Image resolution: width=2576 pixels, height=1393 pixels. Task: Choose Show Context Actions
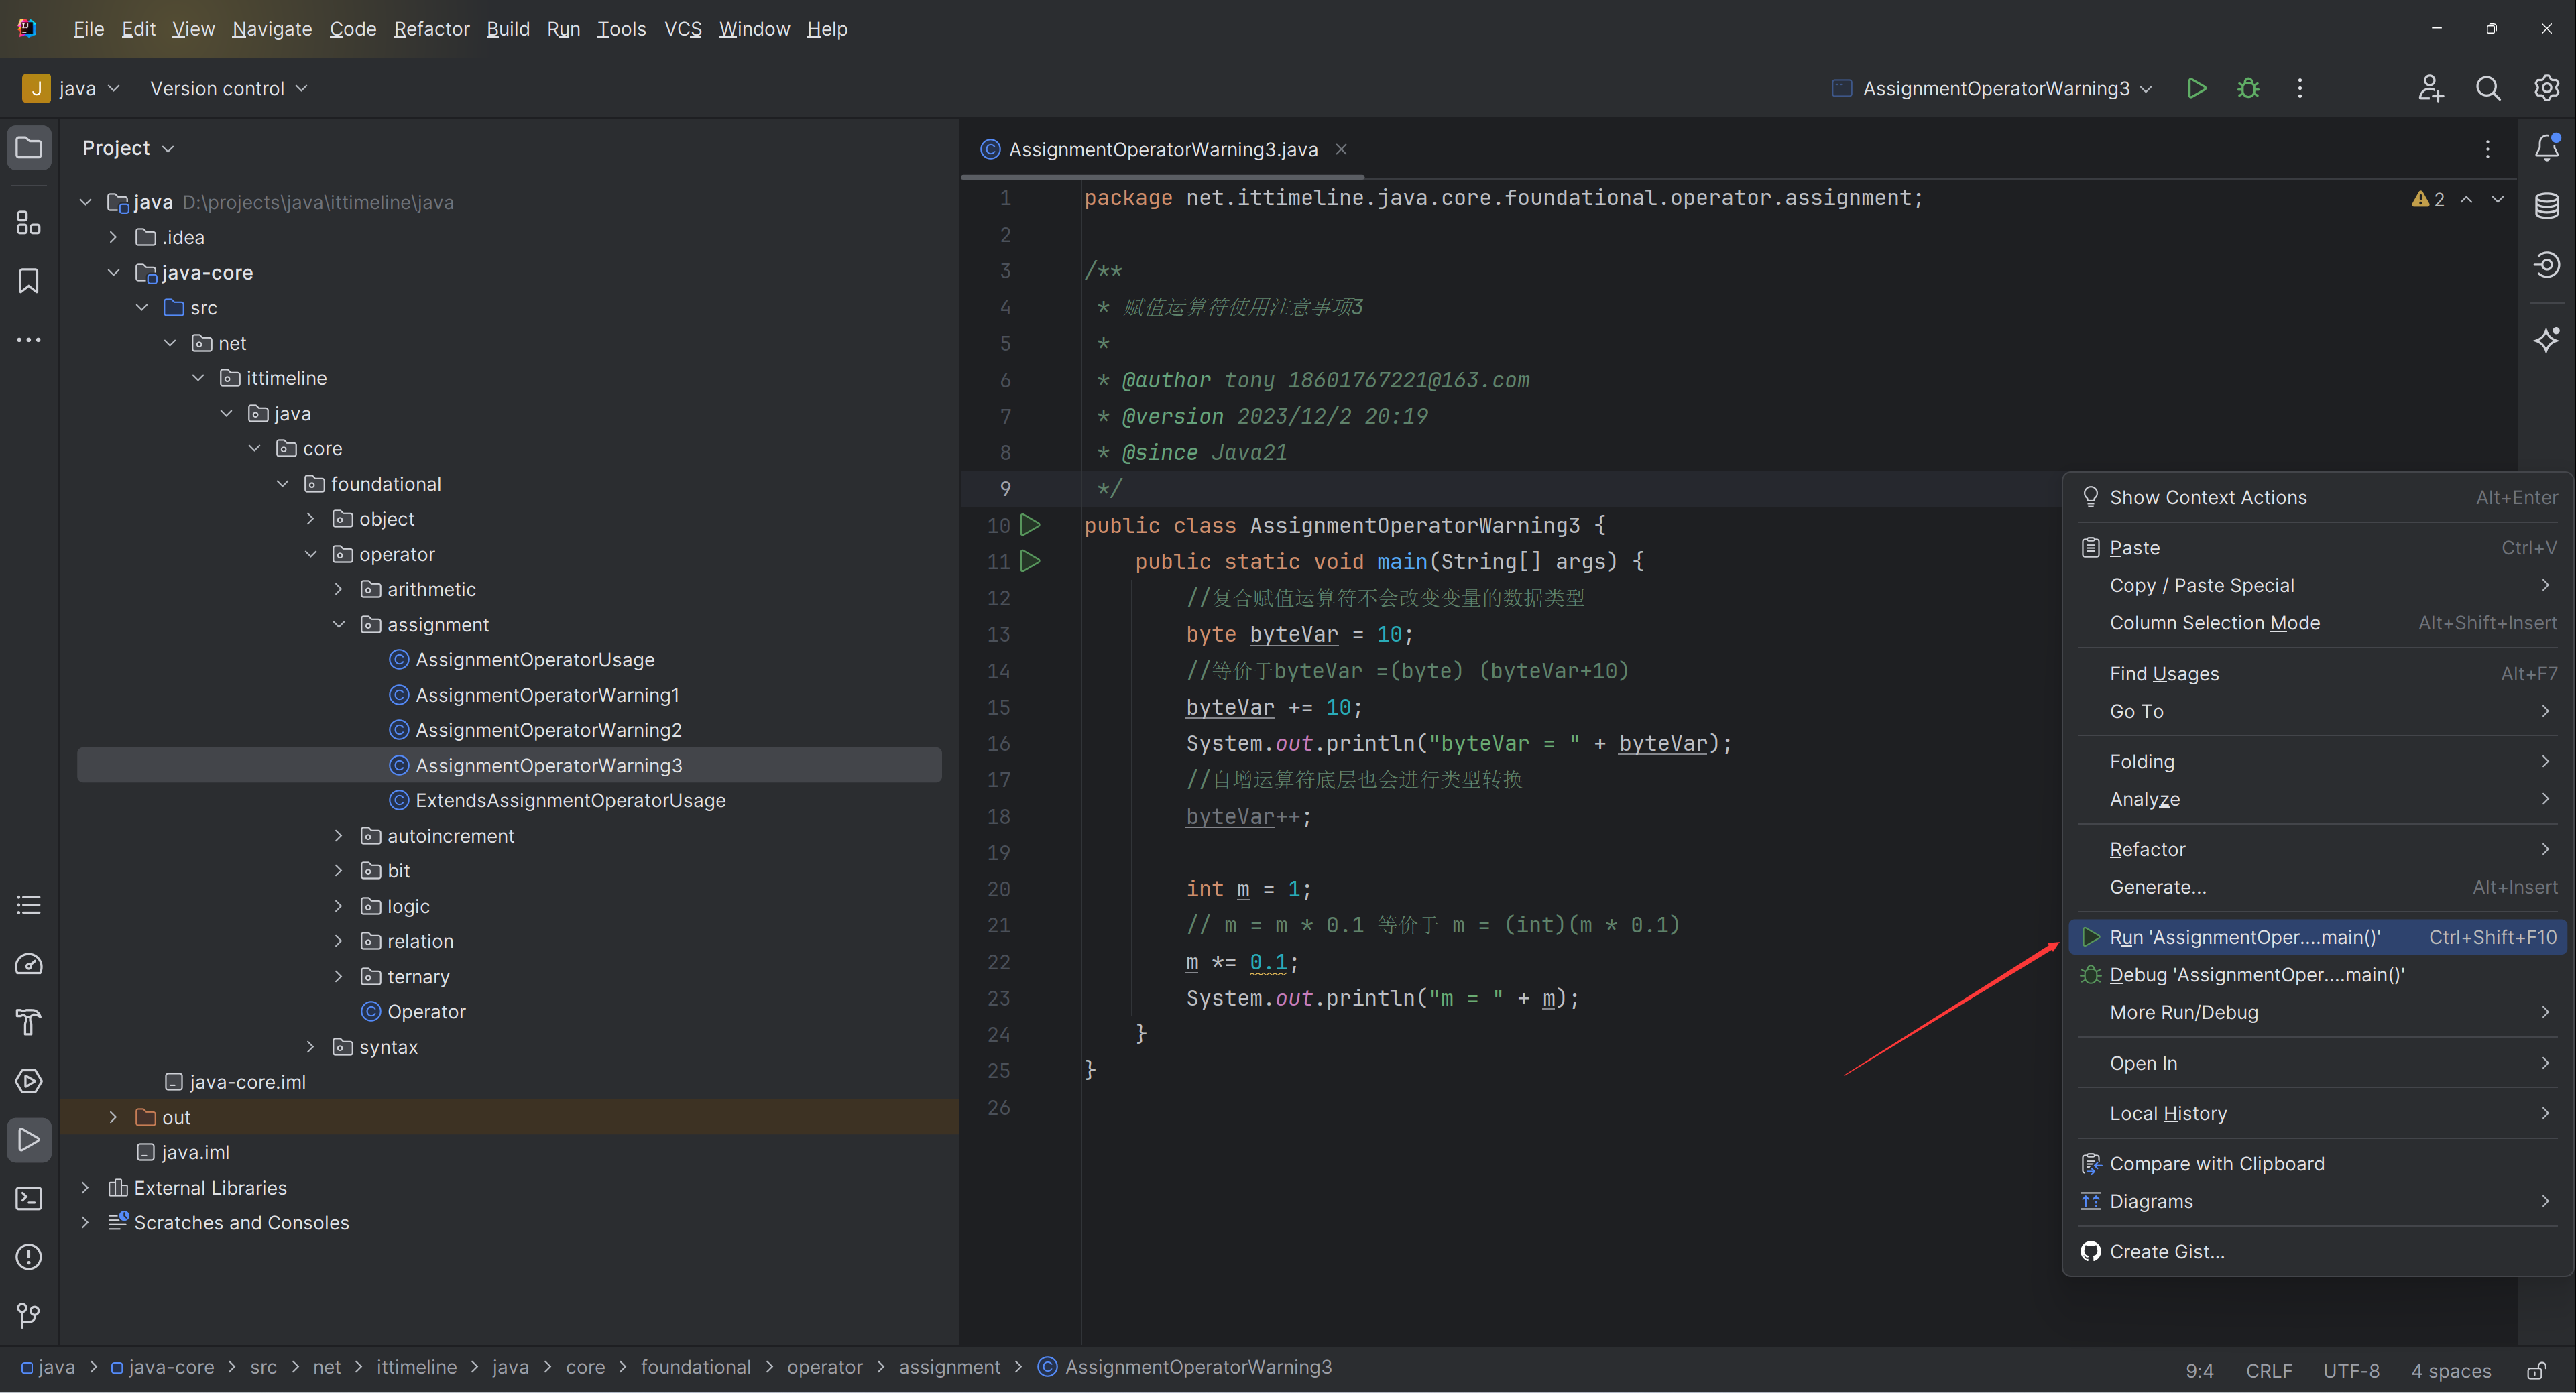[2318, 497]
